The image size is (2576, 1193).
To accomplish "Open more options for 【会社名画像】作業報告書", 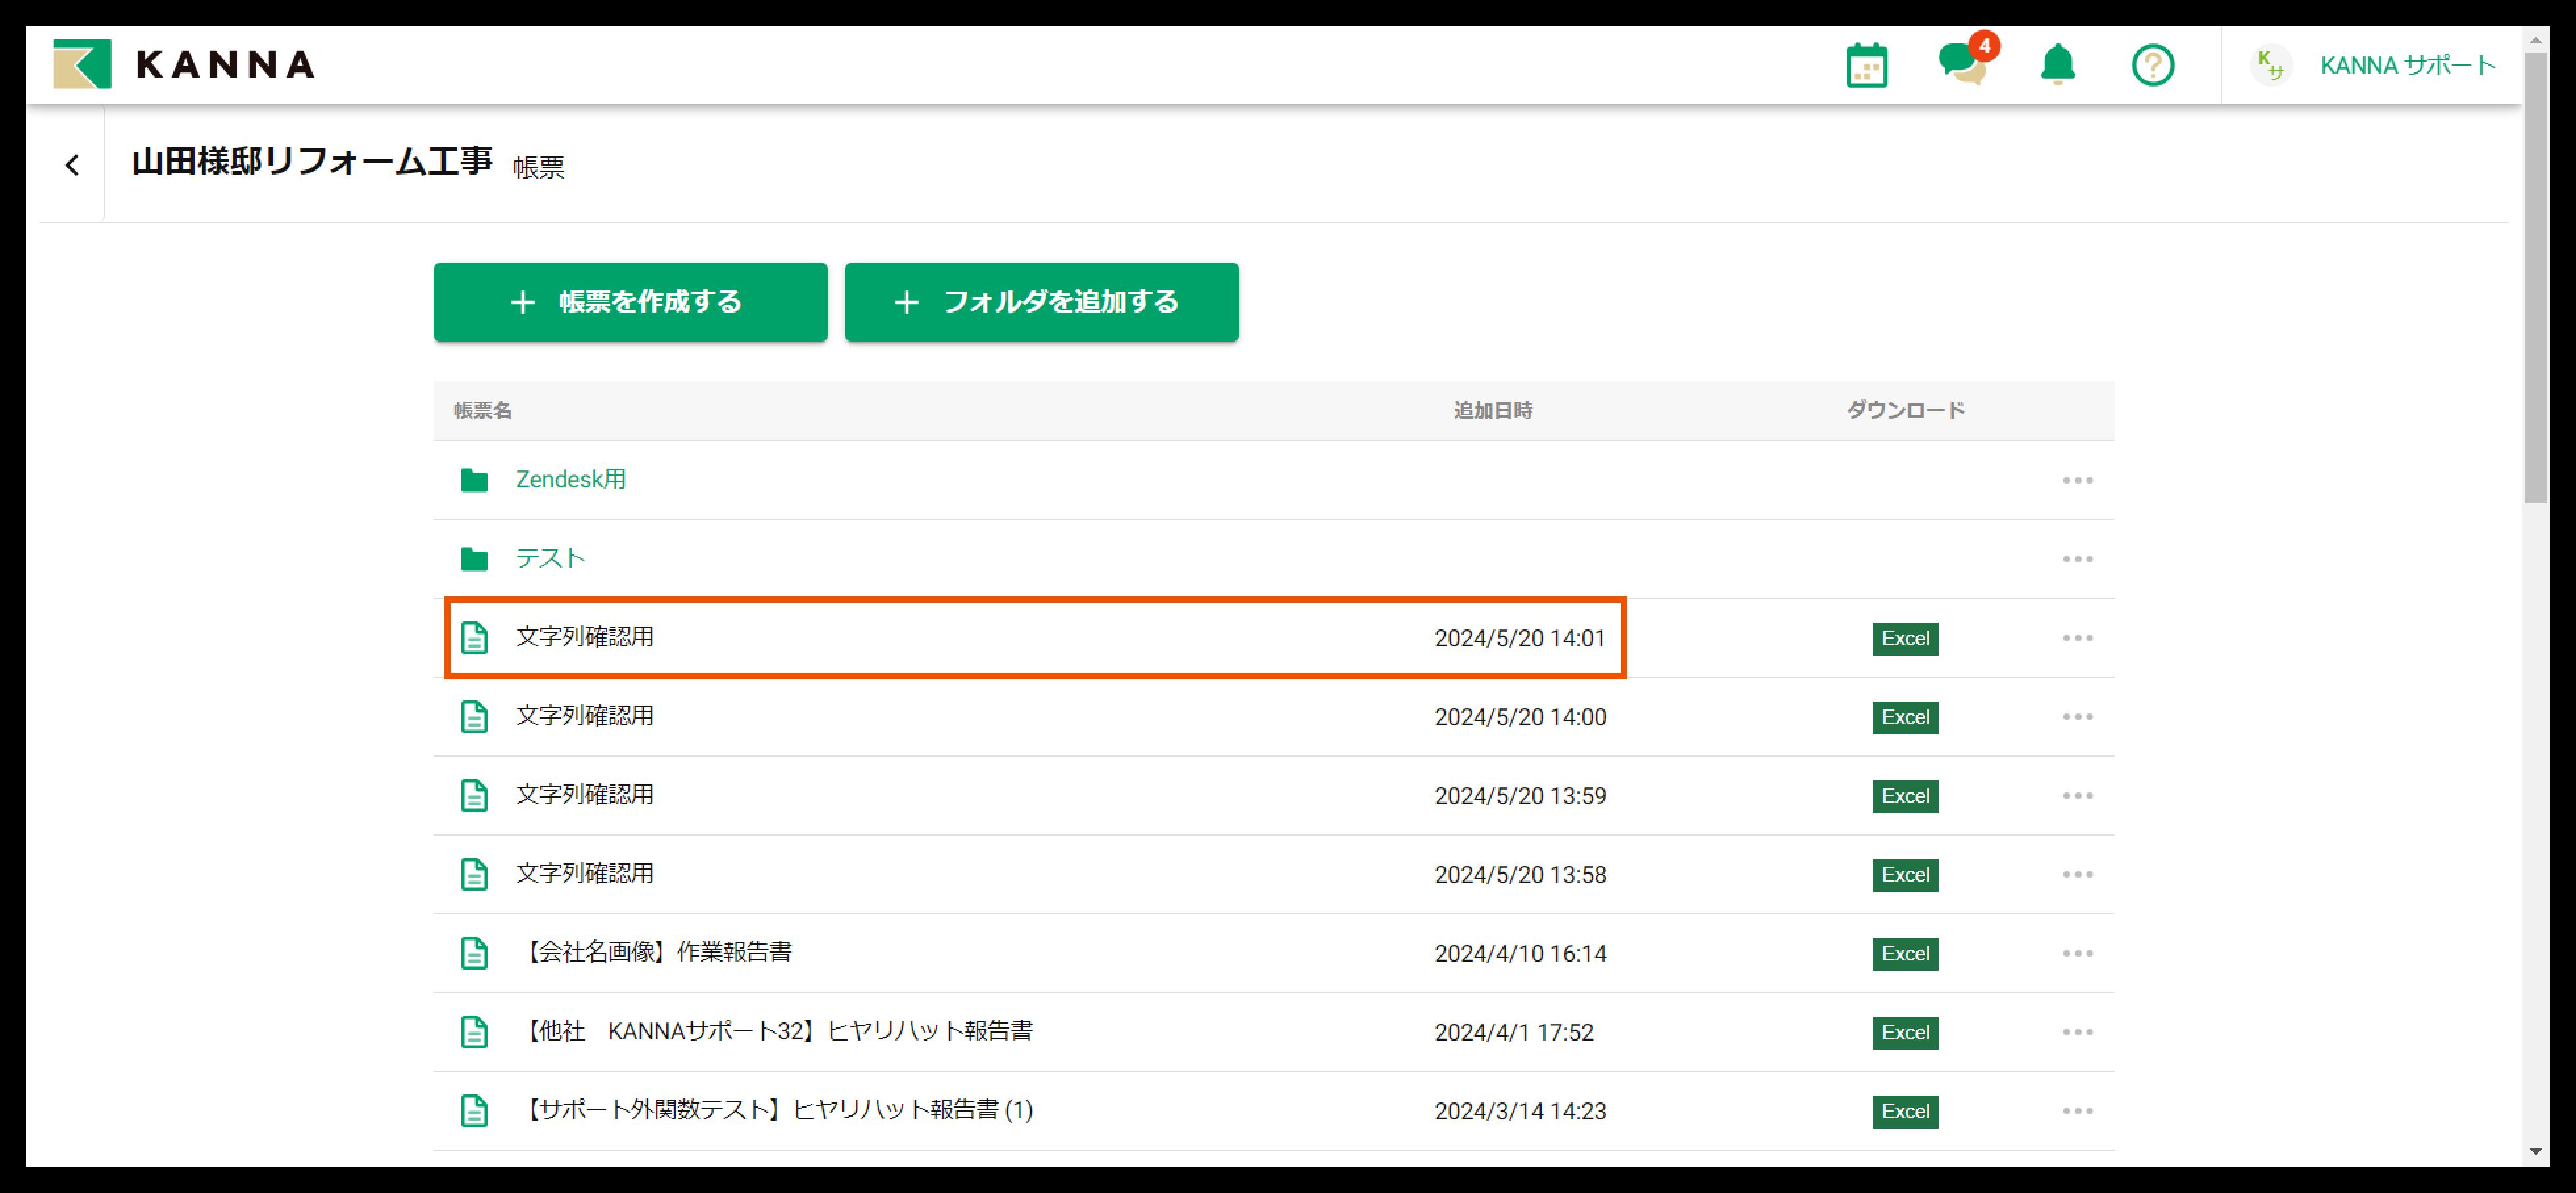I will [2077, 953].
